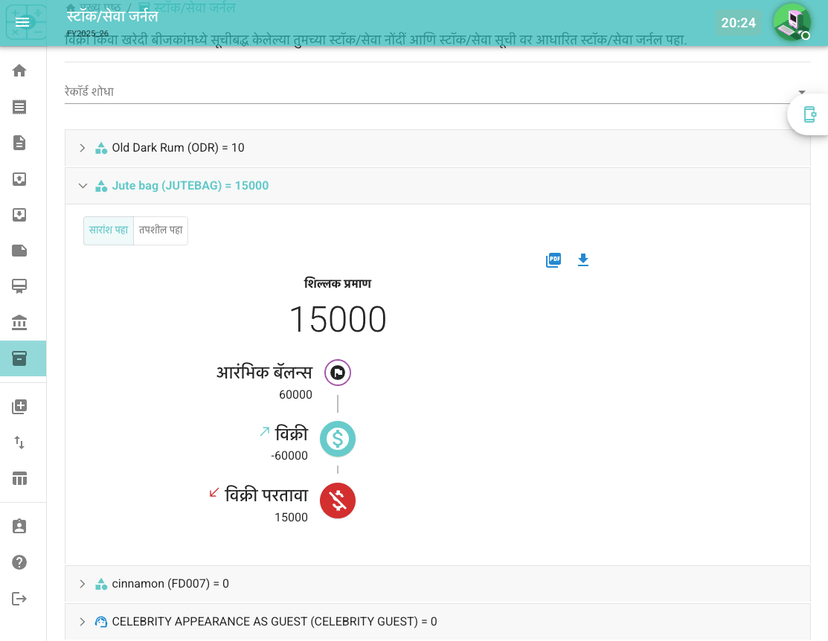Switch to तपशील पहा view
This screenshot has height=641, width=828.
(x=161, y=231)
